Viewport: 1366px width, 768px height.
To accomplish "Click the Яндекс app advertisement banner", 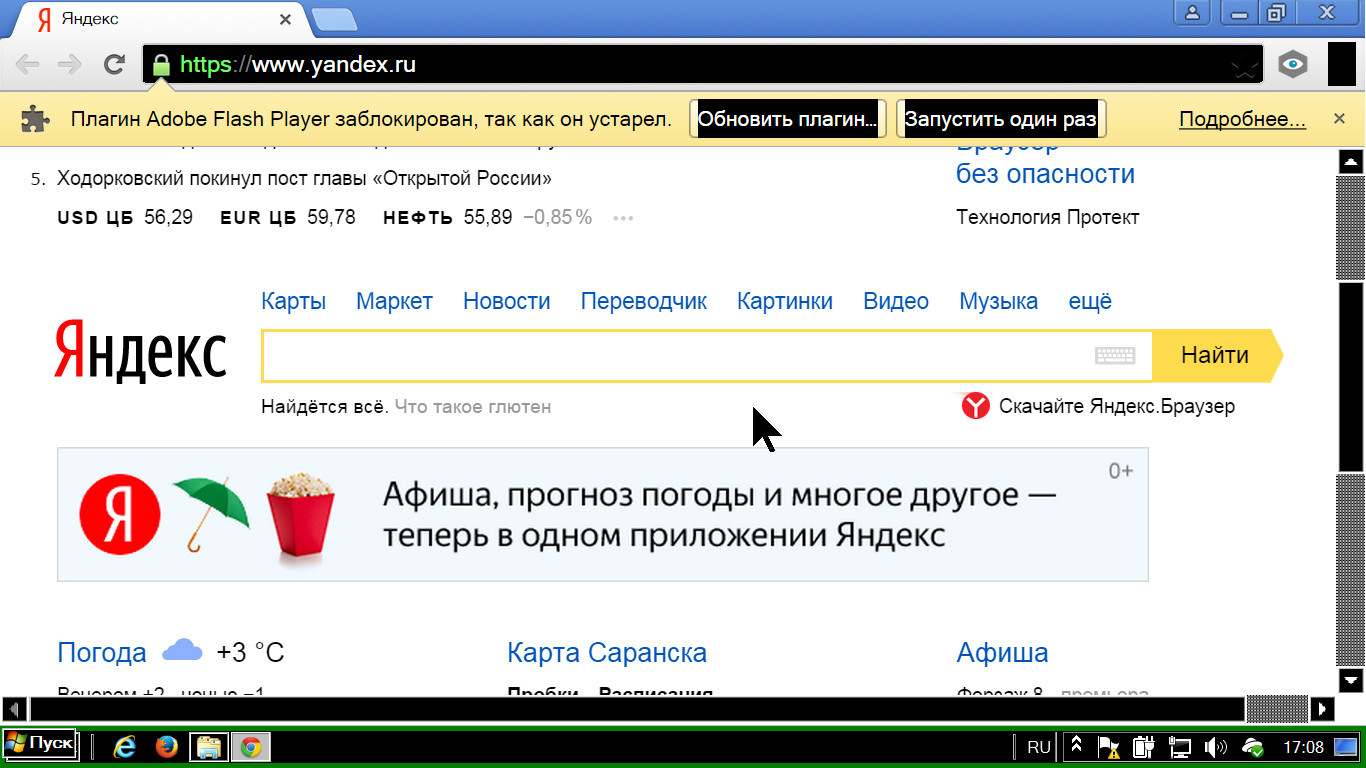I will pyautogui.click(x=603, y=514).
